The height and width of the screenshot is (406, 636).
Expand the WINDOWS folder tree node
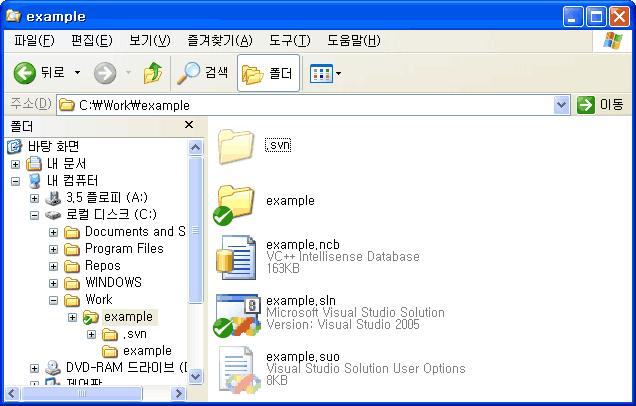click(x=54, y=283)
